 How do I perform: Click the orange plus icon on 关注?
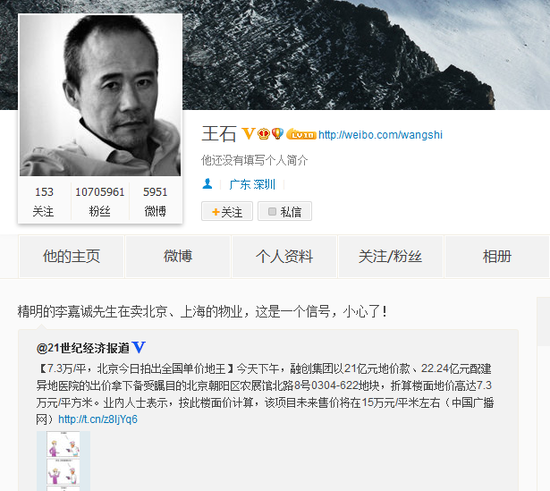pos(216,212)
